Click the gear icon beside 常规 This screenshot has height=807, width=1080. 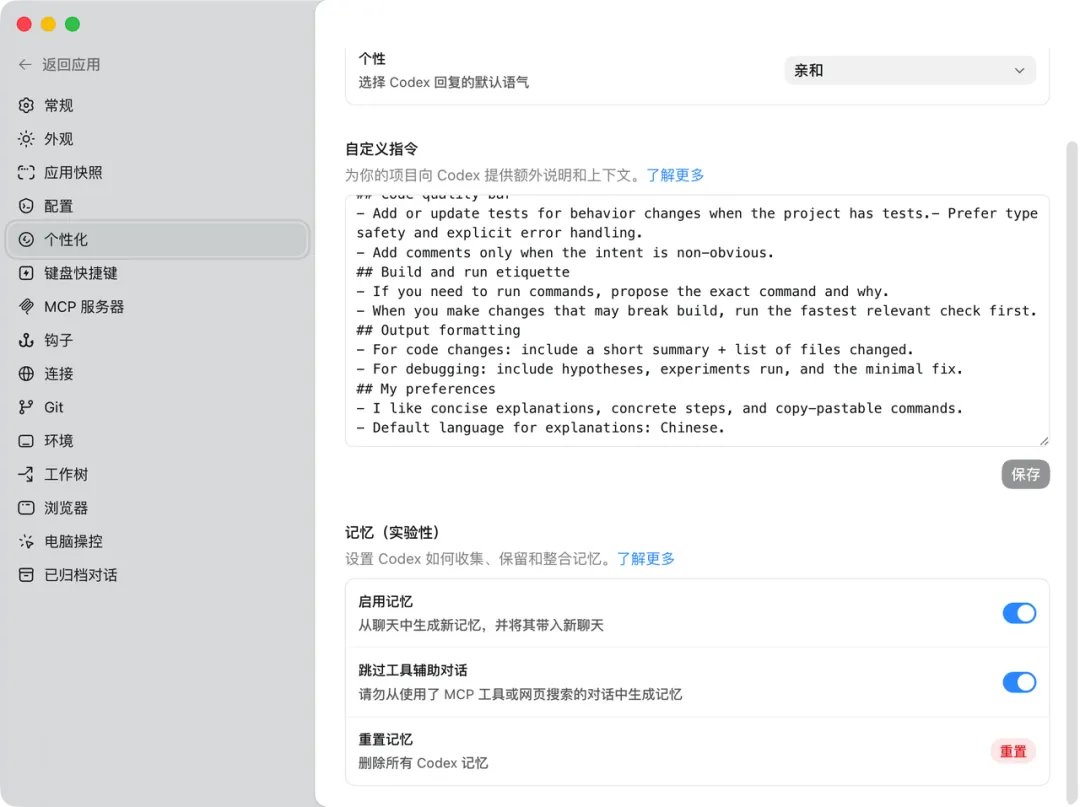tap(26, 105)
